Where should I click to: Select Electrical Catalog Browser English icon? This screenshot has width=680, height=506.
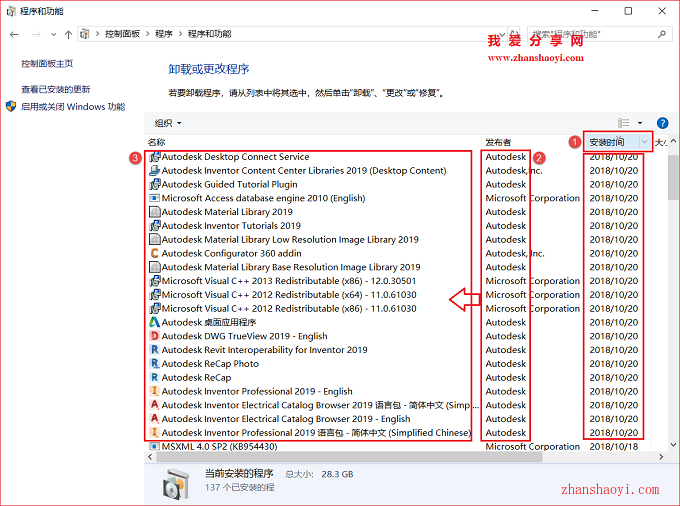(x=154, y=419)
